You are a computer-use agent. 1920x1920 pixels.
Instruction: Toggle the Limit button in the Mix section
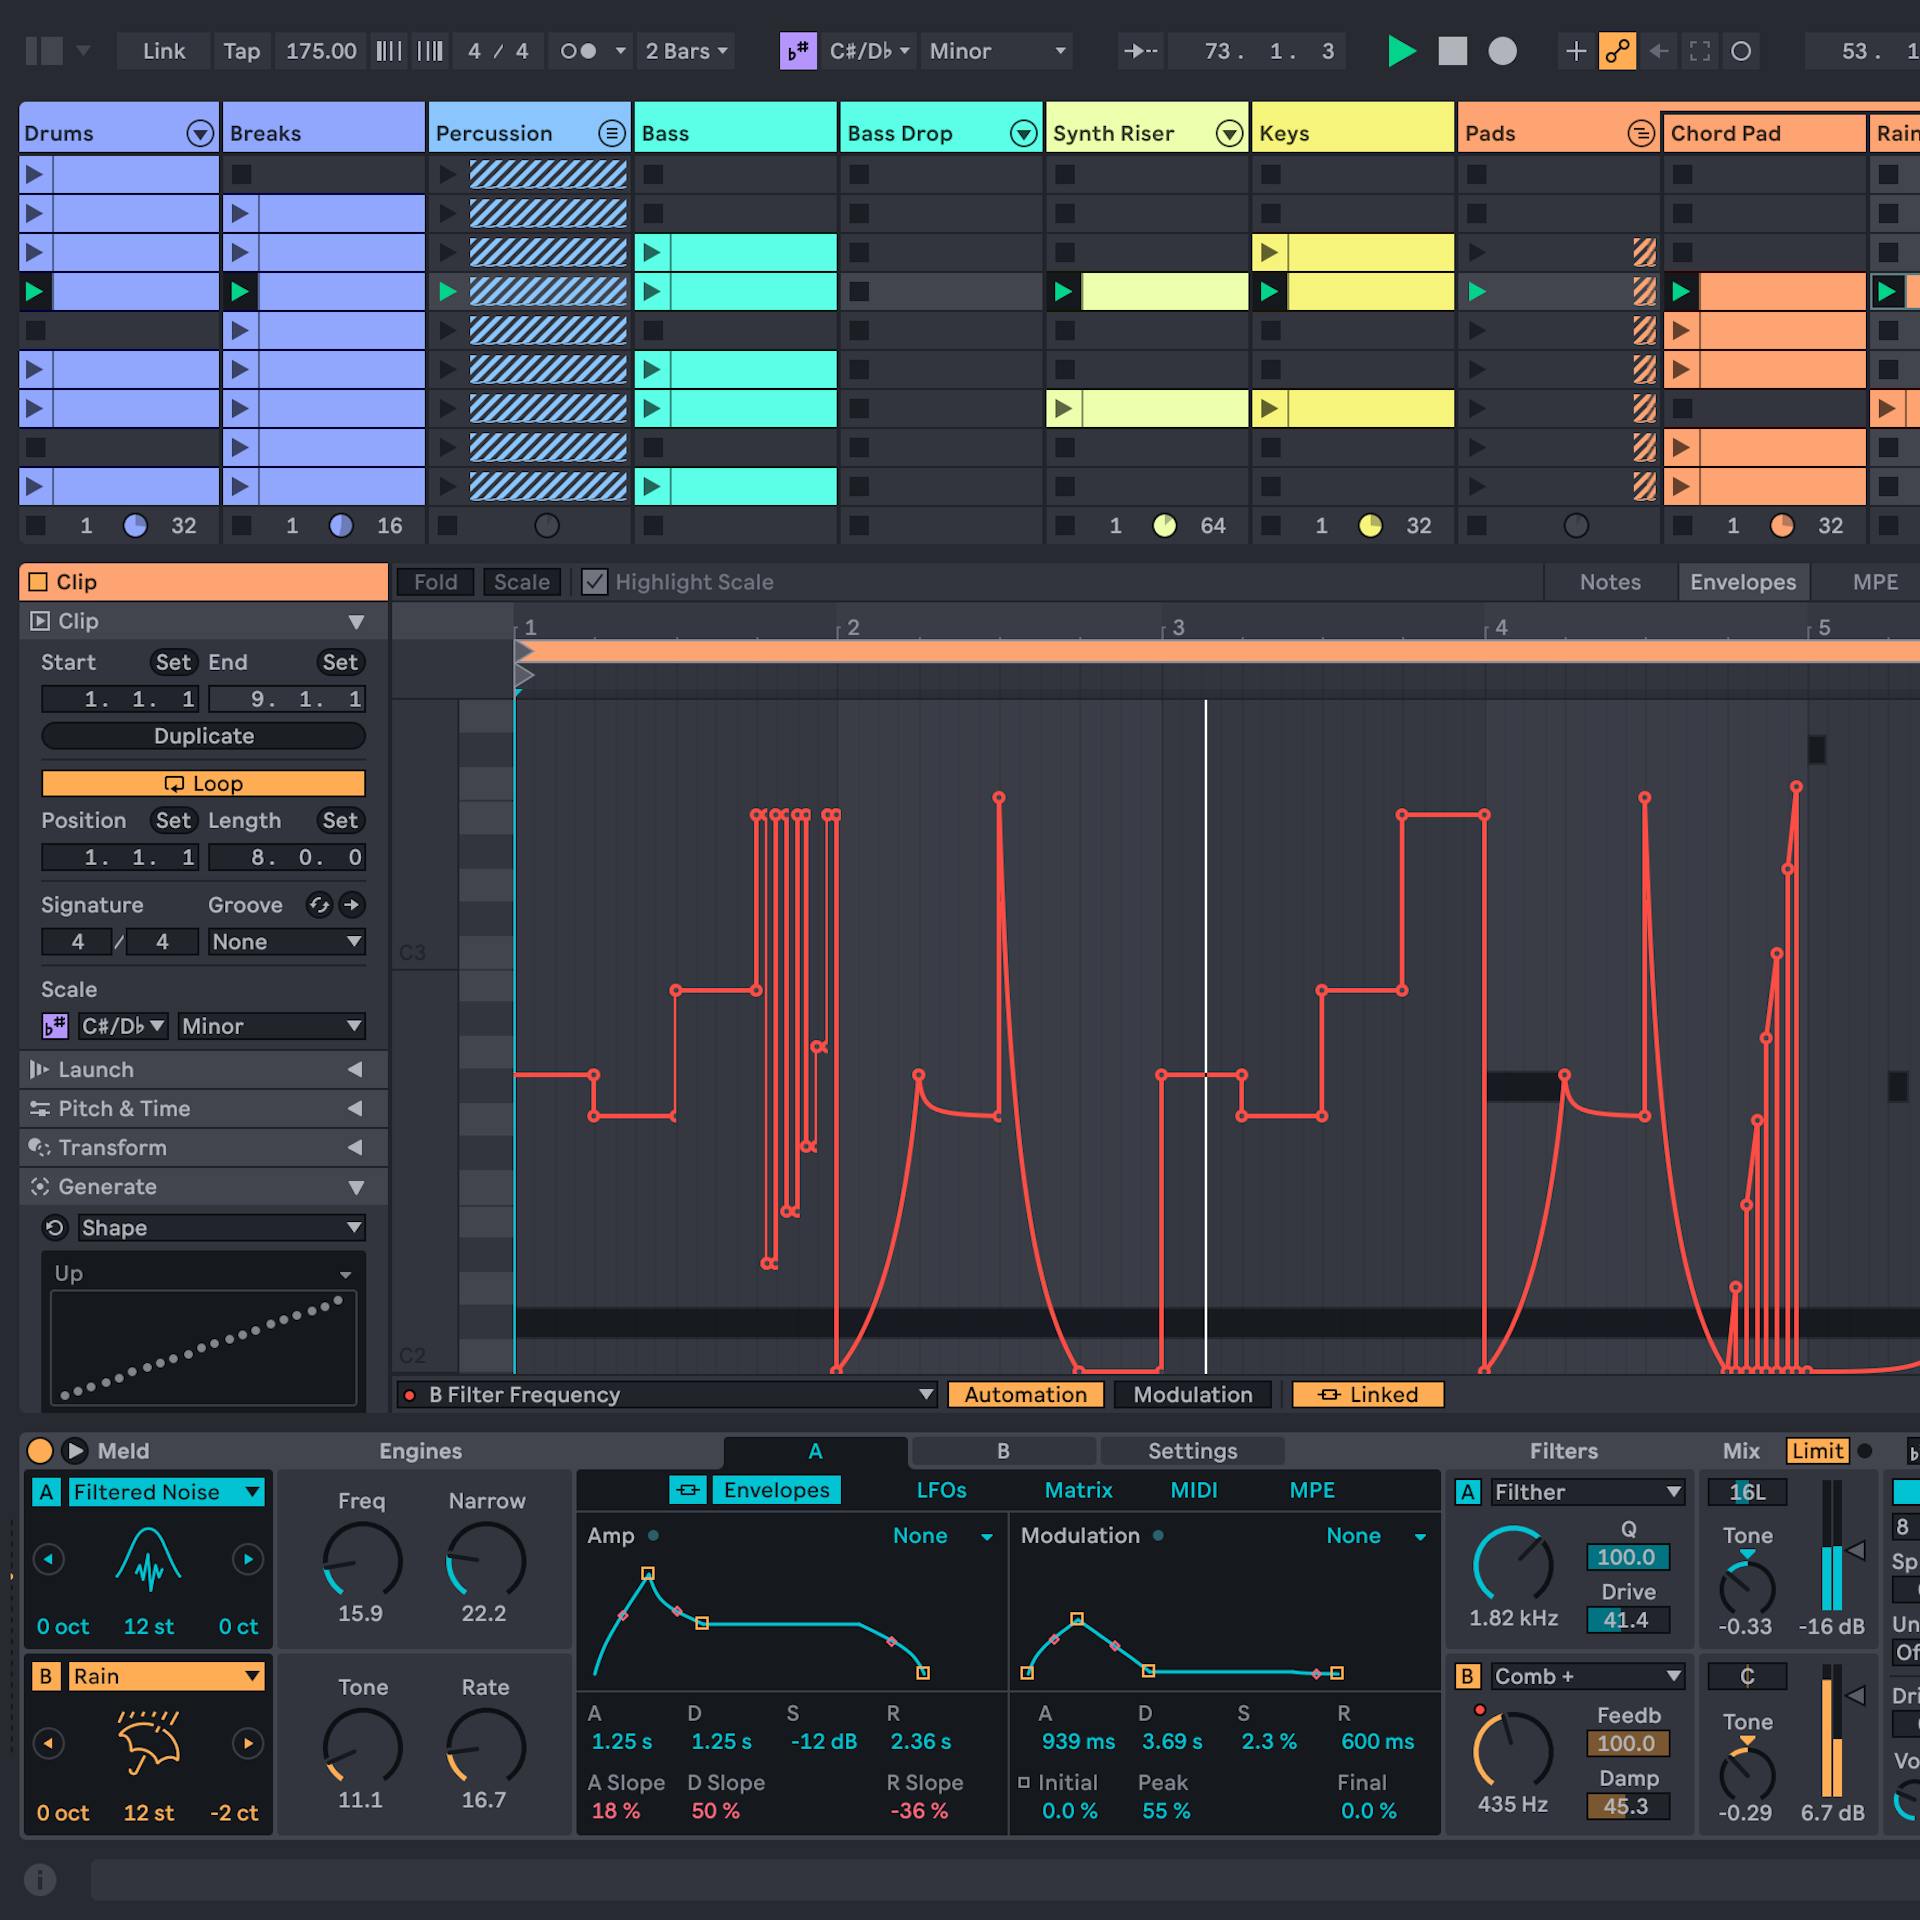1817,1450
